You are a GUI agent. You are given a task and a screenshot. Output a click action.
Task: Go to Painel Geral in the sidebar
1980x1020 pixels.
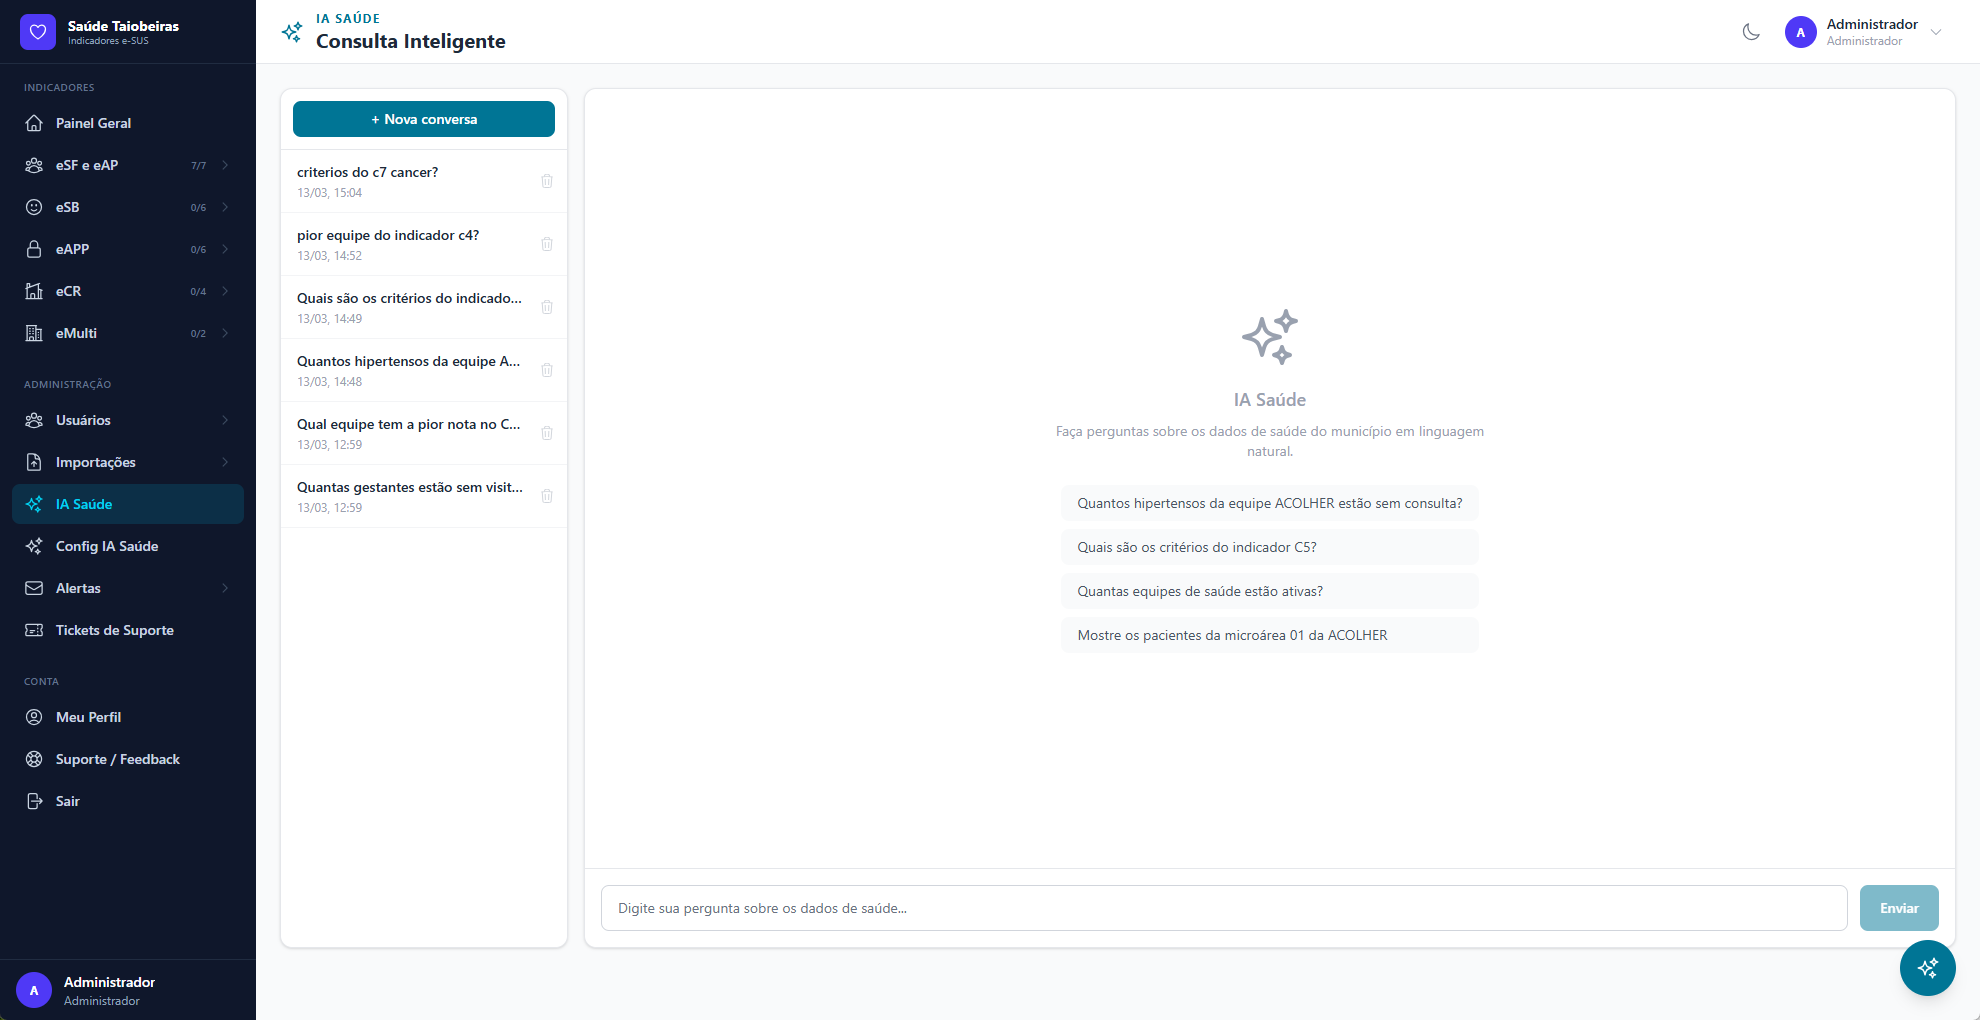93,123
